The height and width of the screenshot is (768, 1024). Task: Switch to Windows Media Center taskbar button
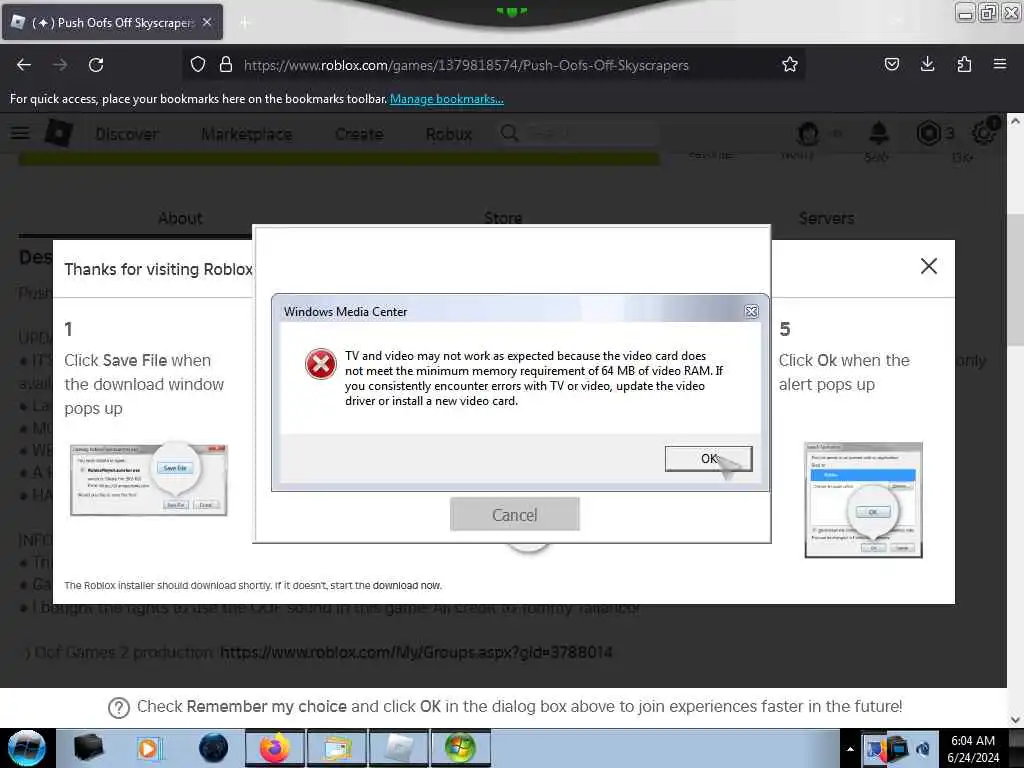point(460,748)
